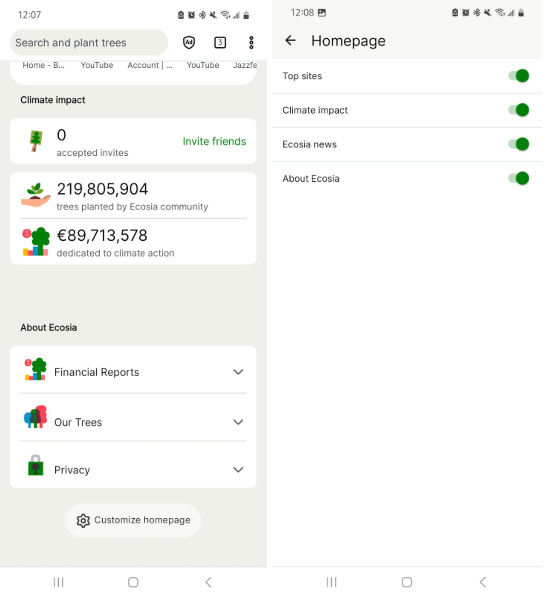Open the Home - B... top site

[x=43, y=65]
